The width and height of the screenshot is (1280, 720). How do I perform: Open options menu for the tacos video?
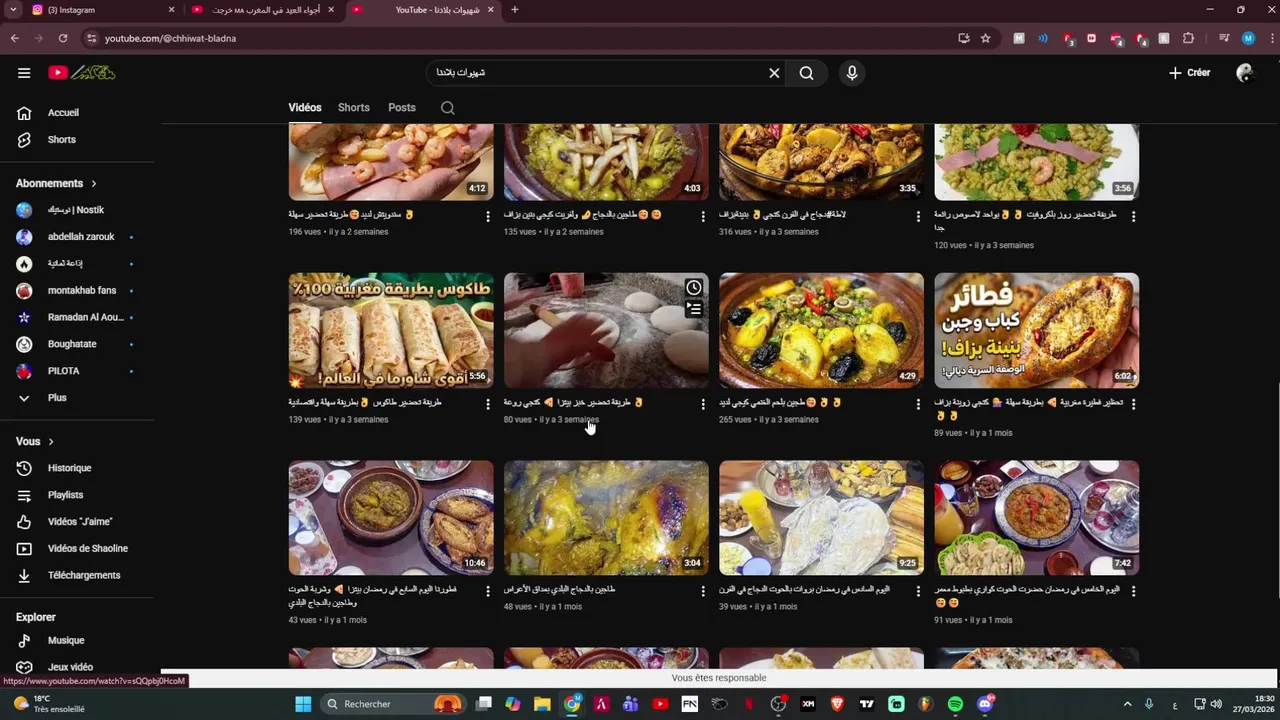point(488,404)
